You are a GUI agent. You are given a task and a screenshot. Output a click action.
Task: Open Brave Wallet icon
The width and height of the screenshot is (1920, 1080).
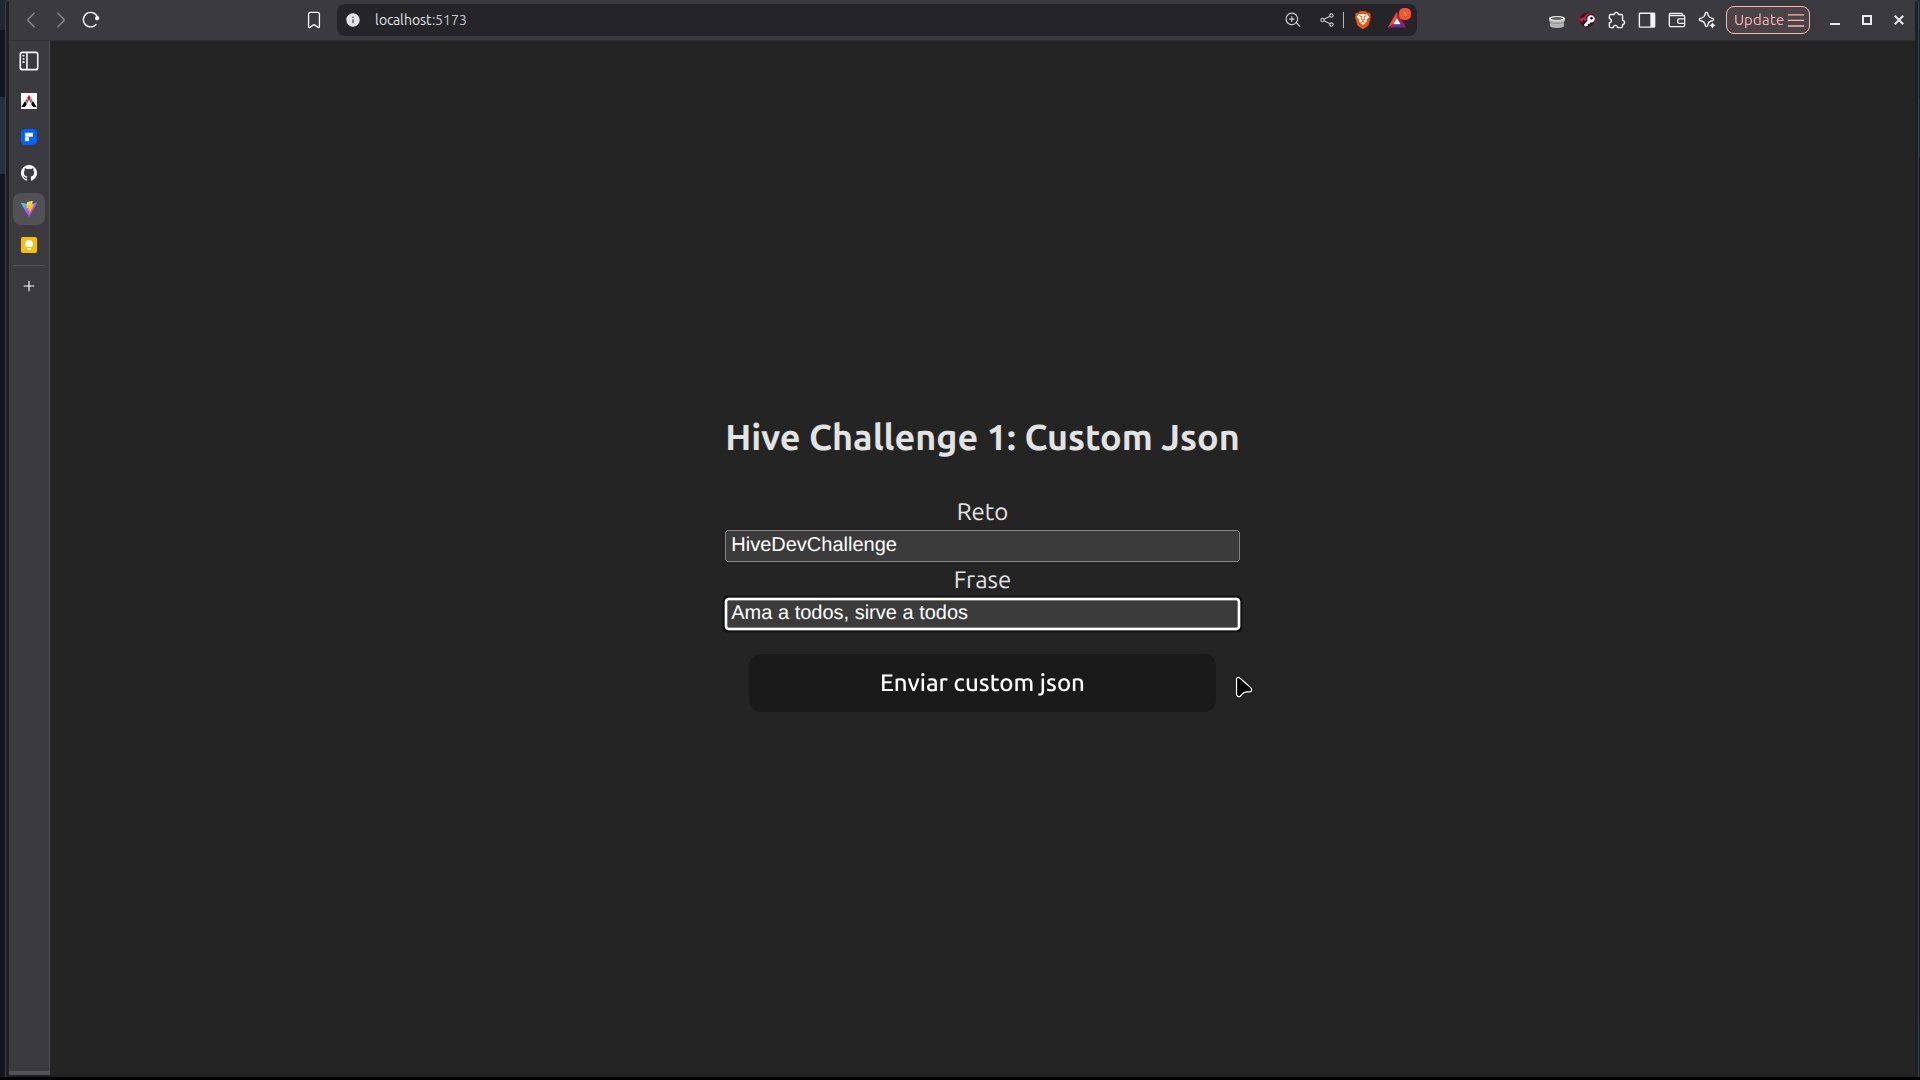point(1677,20)
